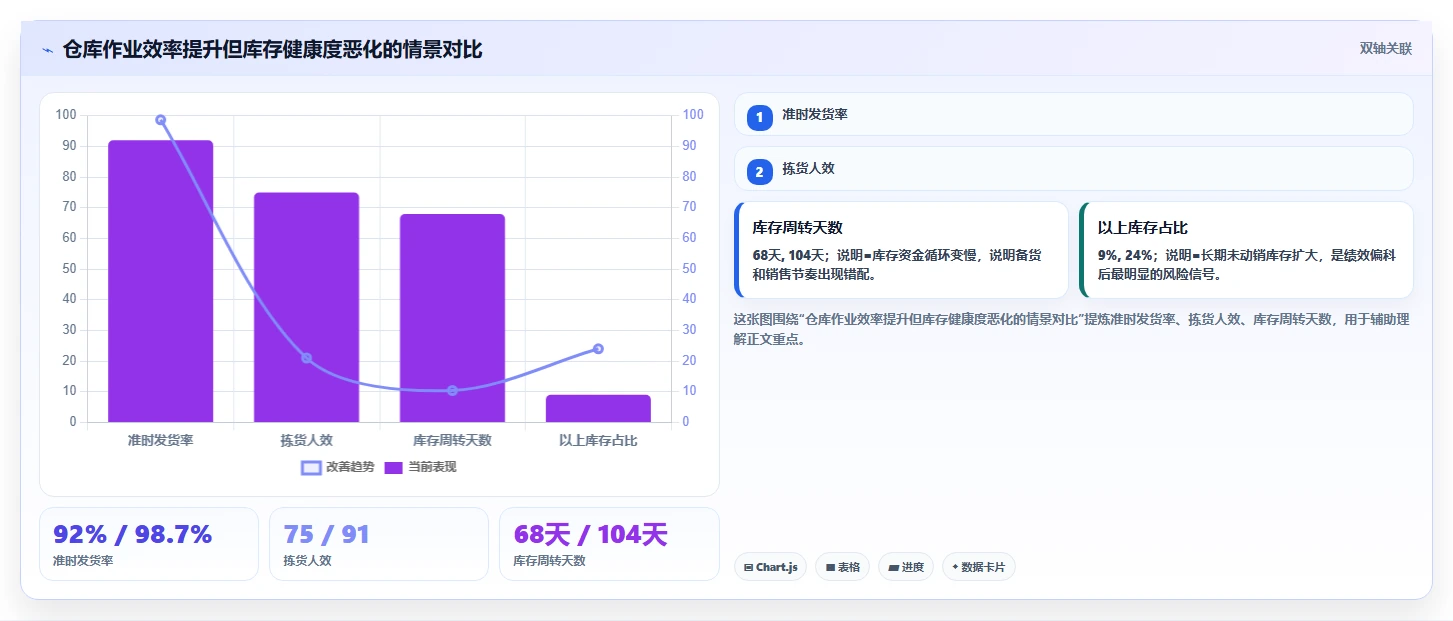Click the line point above 准时发货率
The width and height of the screenshot is (1453, 621).
coord(161,120)
